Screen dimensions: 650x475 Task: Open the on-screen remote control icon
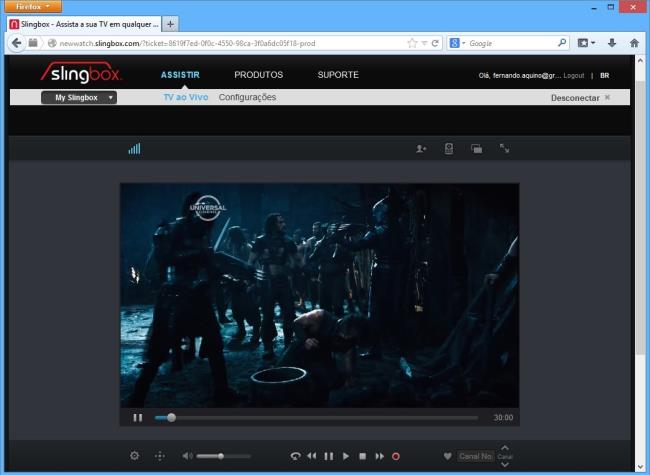(449, 148)
